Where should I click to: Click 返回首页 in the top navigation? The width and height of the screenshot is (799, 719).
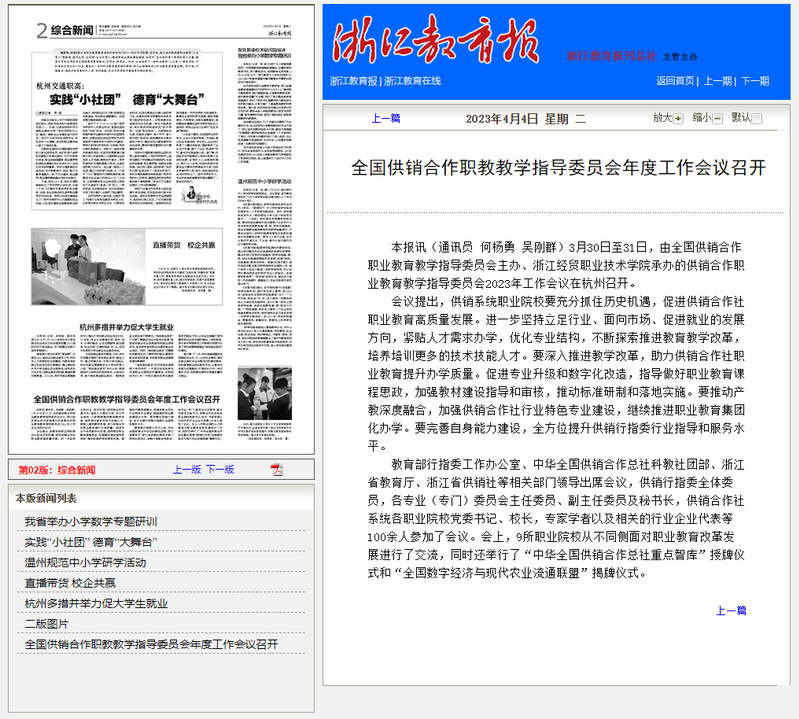675,81
